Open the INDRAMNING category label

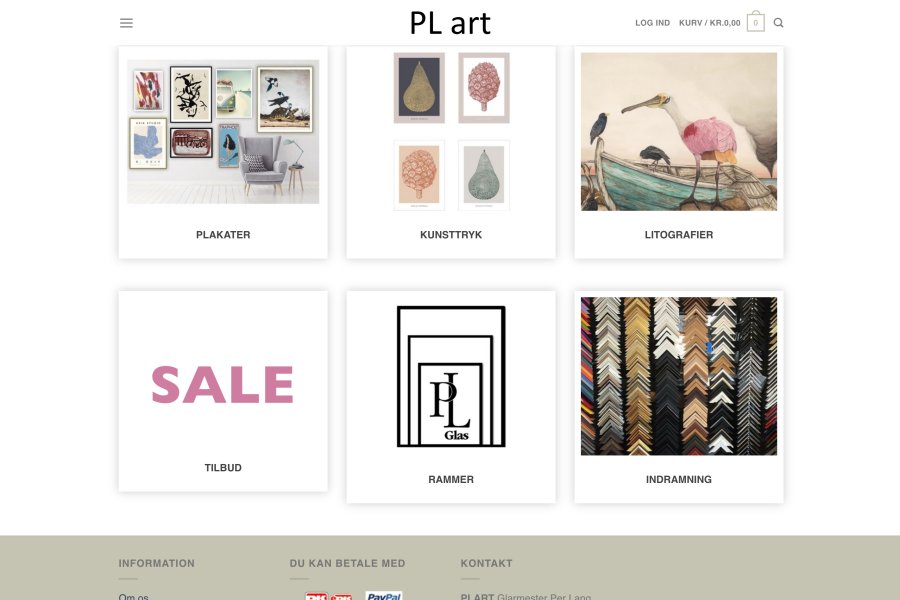click(679, 479)
